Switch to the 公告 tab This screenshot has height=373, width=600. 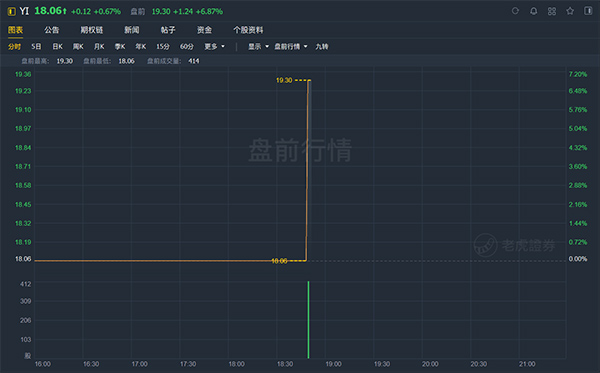point(52,30)
